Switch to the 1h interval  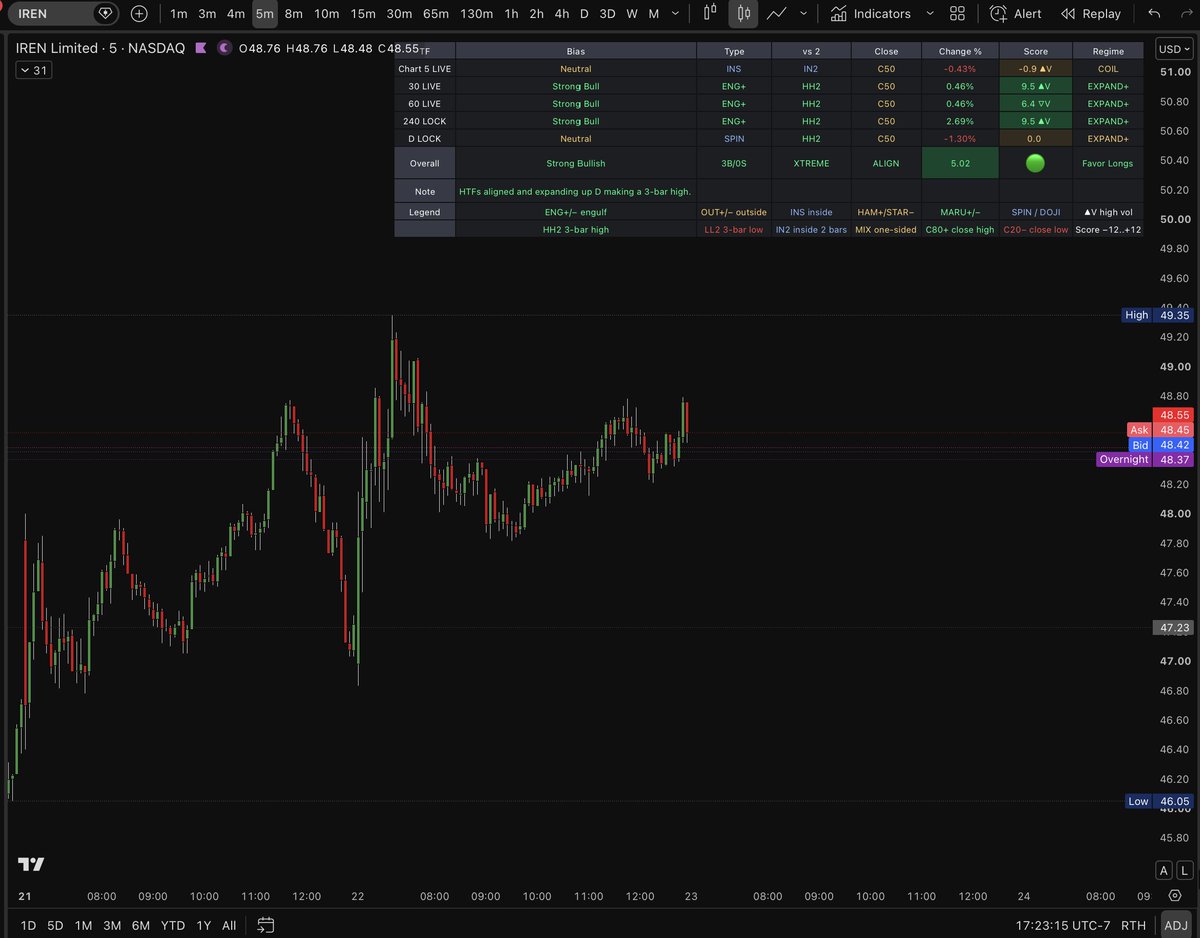click(512, 14)
